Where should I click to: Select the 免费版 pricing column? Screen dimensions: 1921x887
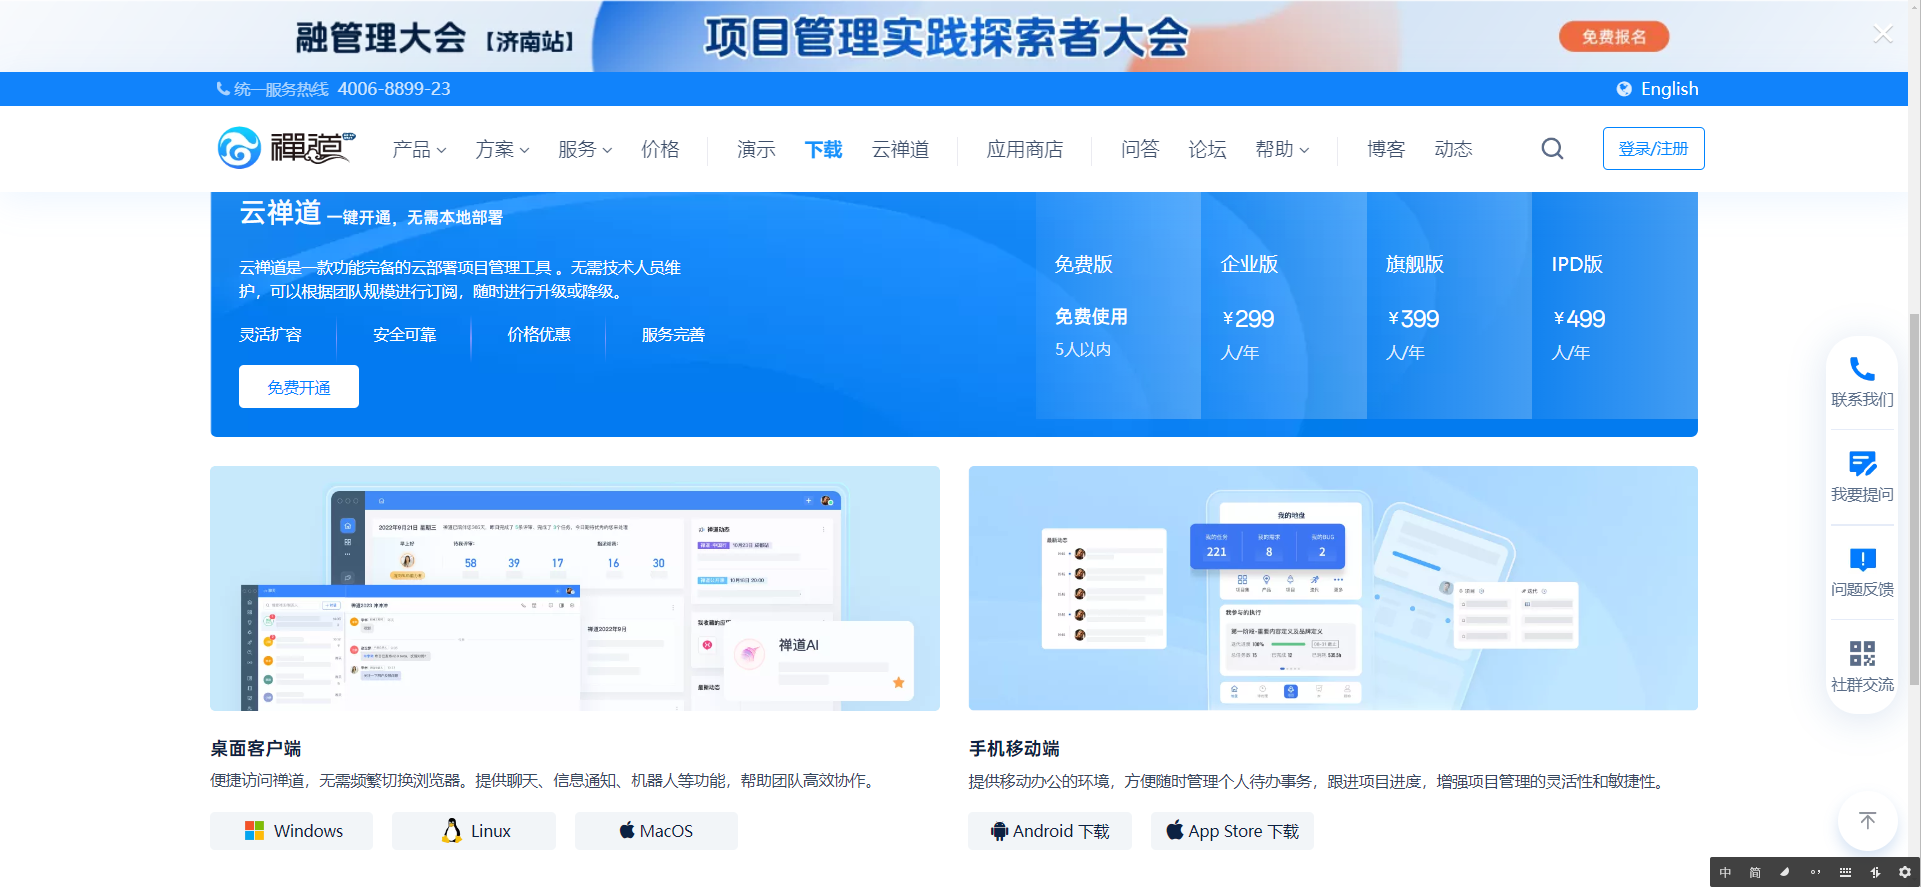pyautogui.click(x=1118, y=305)
